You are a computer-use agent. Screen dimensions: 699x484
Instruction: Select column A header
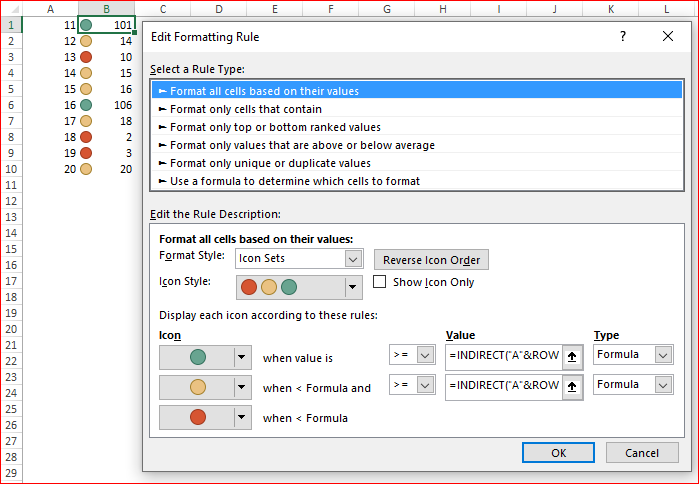[50, 9]
